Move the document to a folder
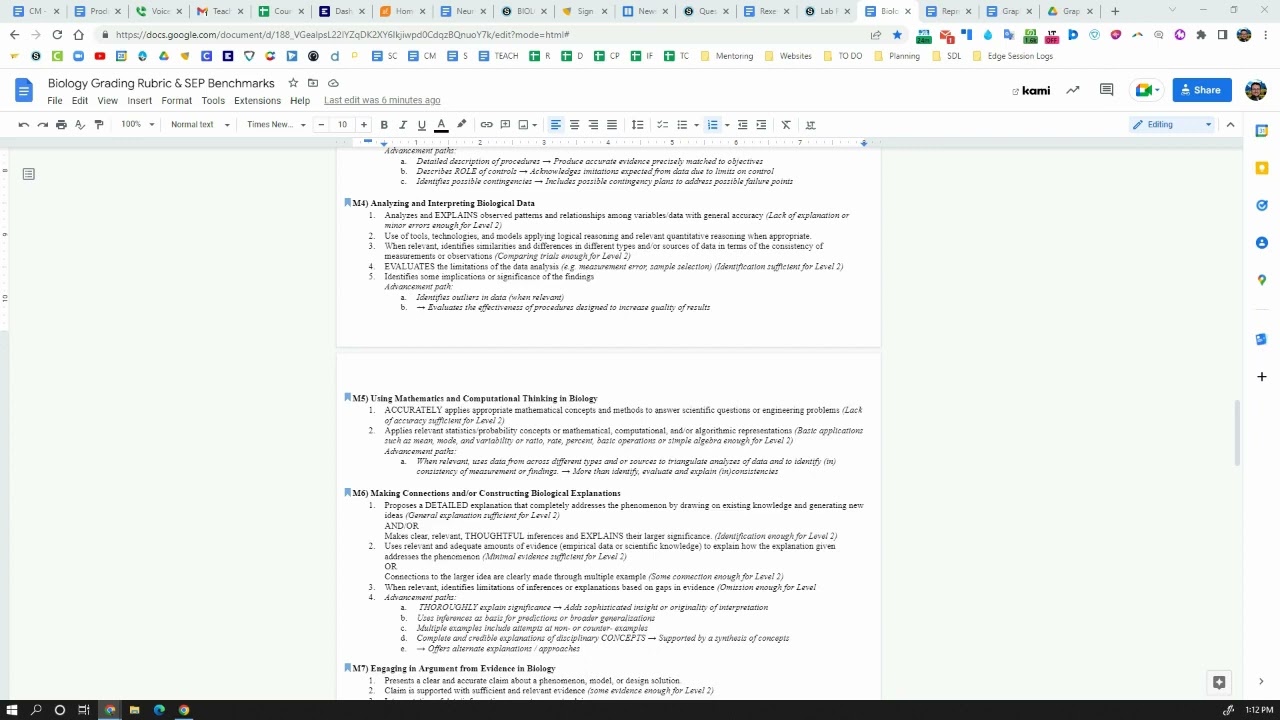This screenshot has height=720, width=1280. 313,83
